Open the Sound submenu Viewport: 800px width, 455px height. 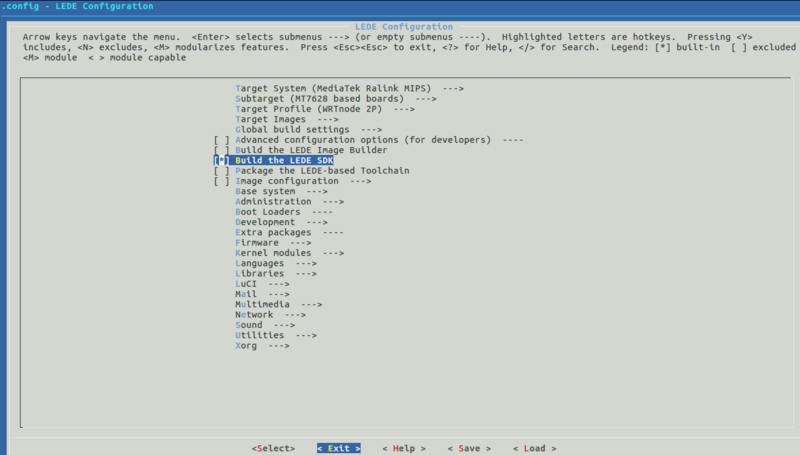(x=265, y=325)
